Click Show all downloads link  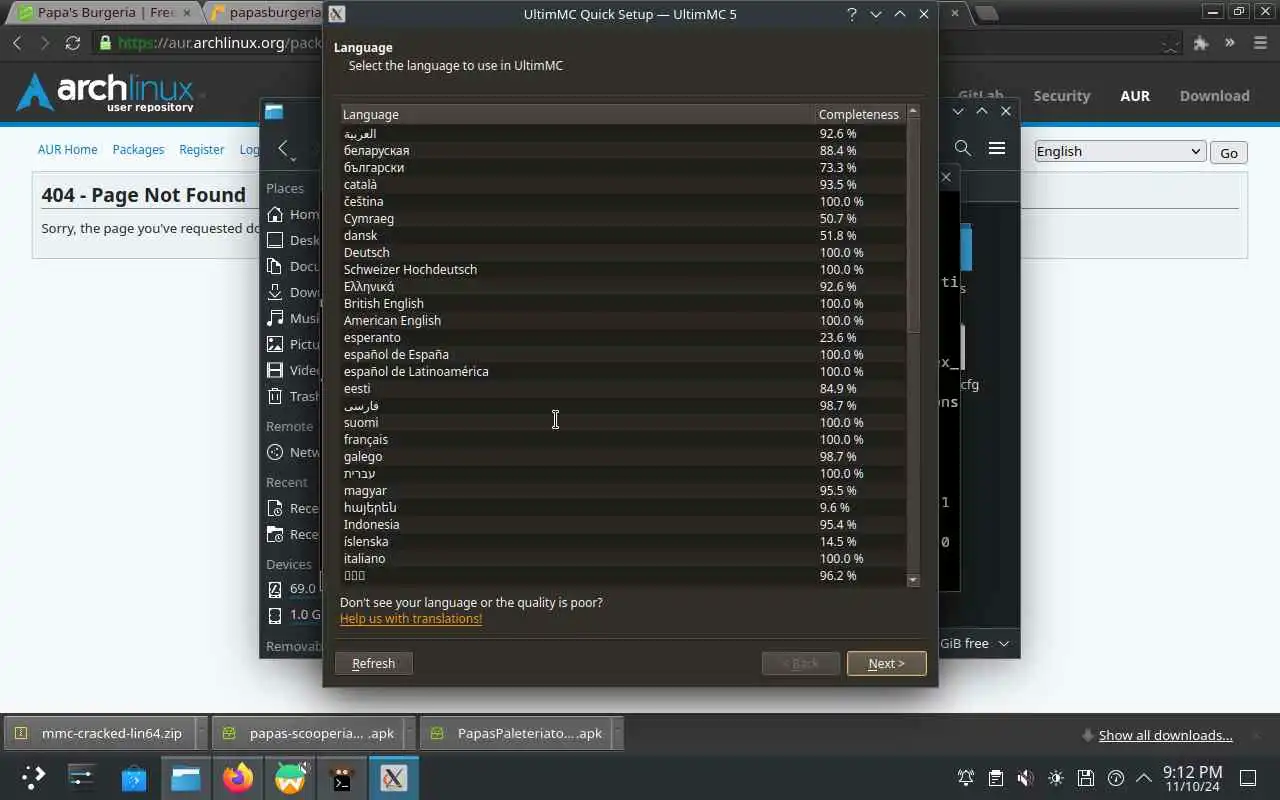pyautogui.click(x=1165, y=735)
